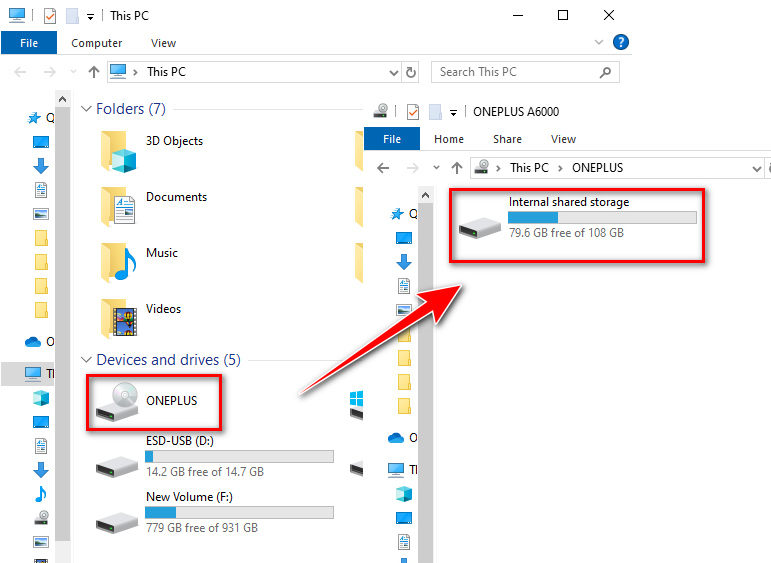Expand the ribbon with the chevron beside Help

tap(598, 42)
